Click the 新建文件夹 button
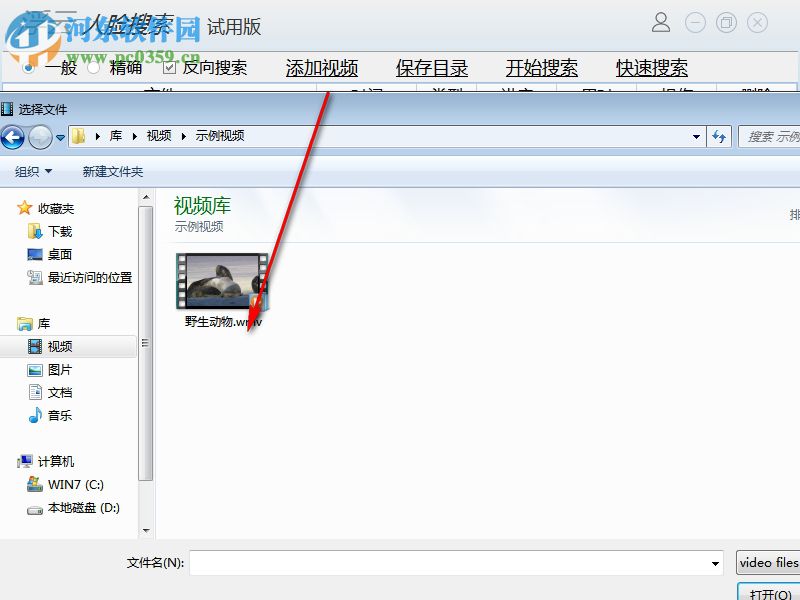Screen dimensions: 800x600 pyautogui.click(x=110, y=171)
